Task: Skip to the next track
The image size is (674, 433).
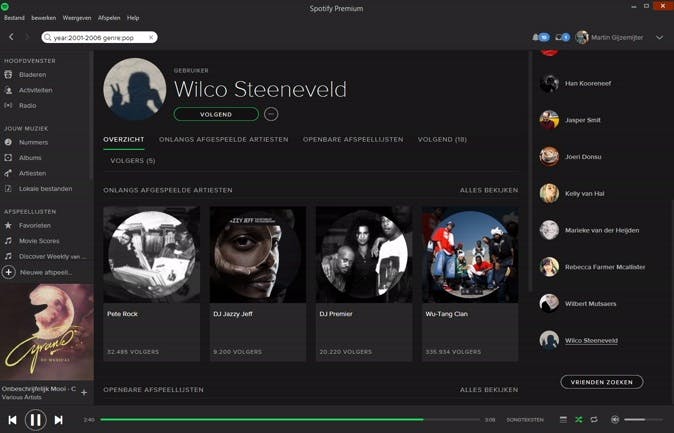Action: (58, 420)
